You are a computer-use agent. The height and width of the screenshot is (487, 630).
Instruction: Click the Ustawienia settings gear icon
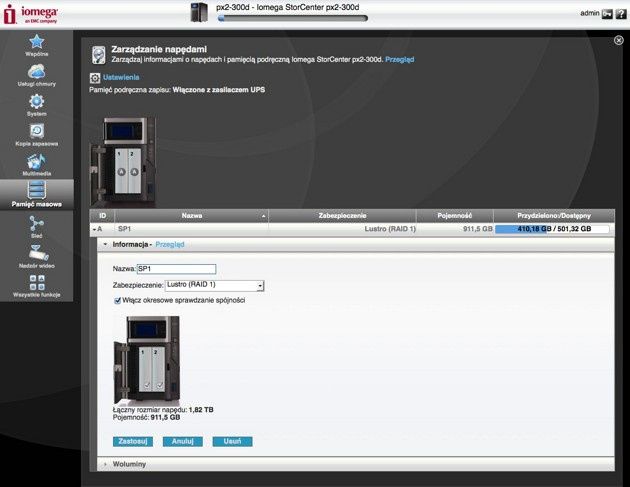coord(95,78)
